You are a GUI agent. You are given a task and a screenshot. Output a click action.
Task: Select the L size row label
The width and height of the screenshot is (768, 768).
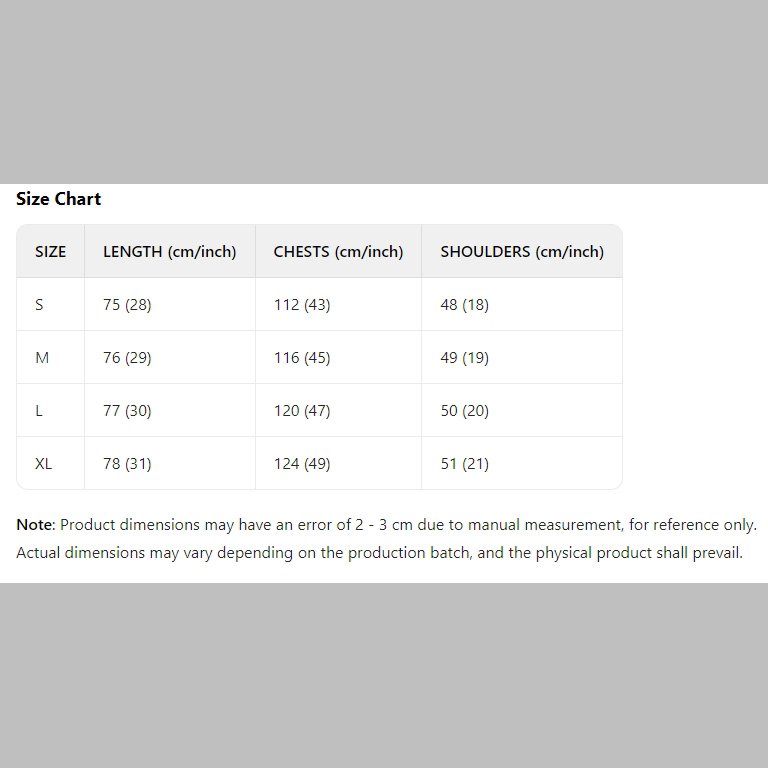click(39, 411)
